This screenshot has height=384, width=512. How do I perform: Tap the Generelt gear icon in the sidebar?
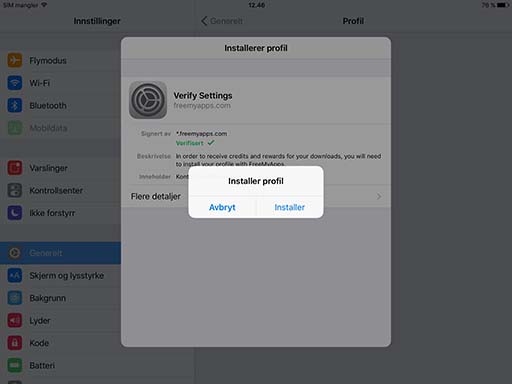(15, 253)
